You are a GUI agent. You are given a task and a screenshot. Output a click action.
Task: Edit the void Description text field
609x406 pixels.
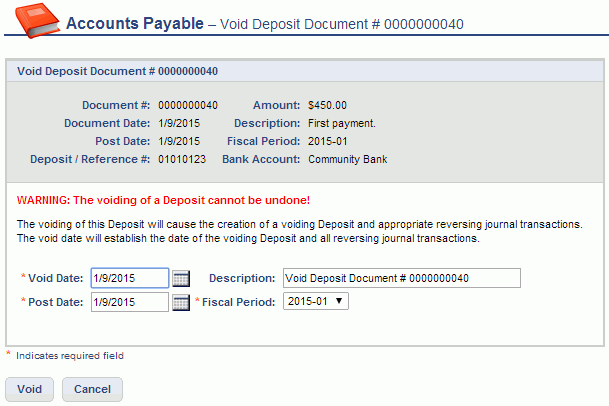(400, 278)
